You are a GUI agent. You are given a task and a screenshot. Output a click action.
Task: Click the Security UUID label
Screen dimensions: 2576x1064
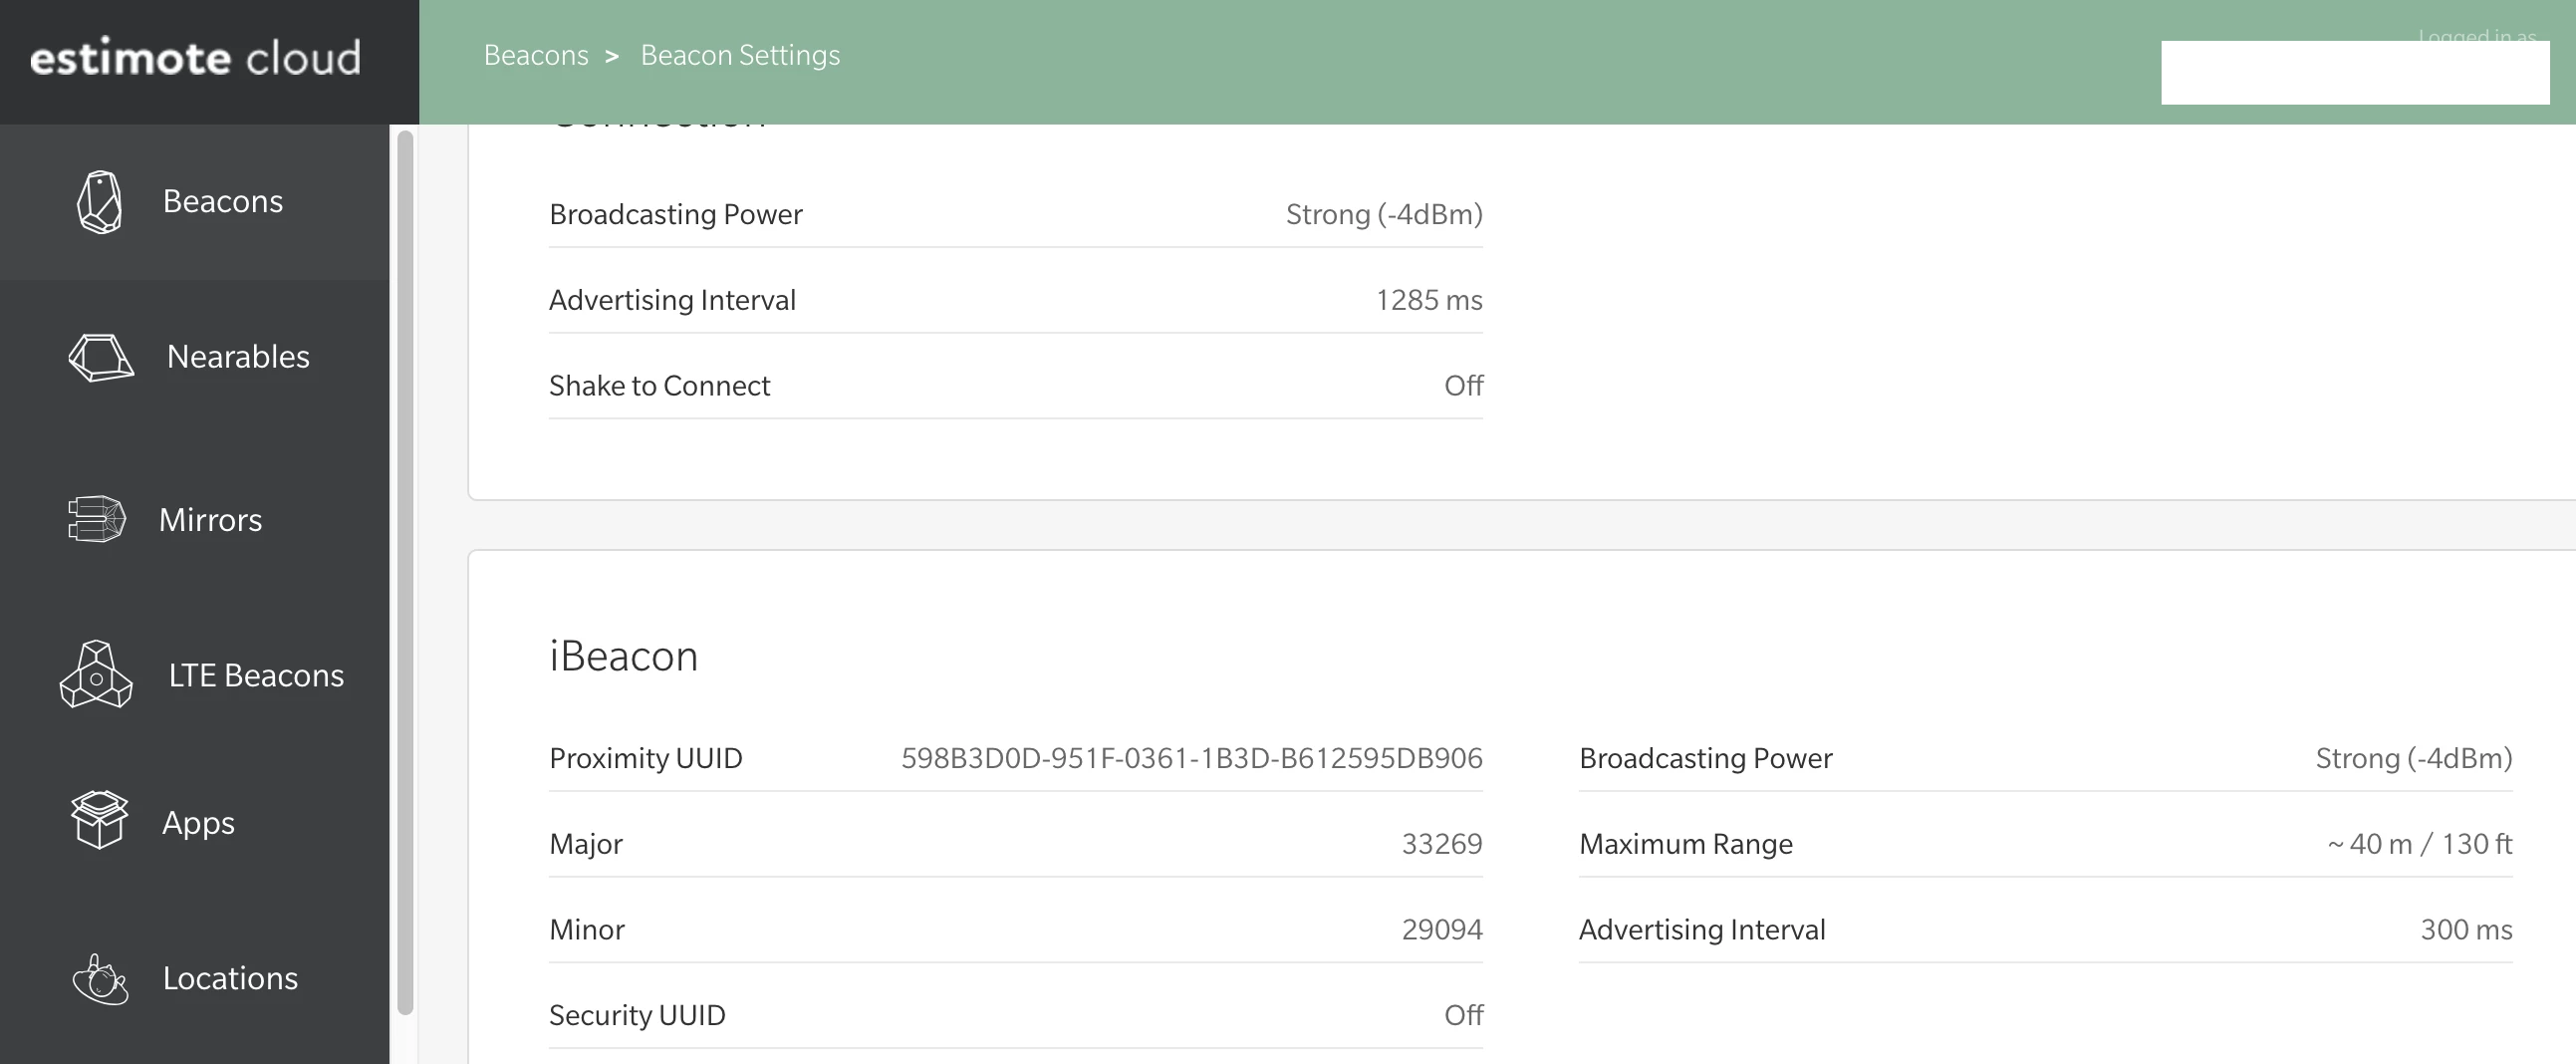[637, 1016]
